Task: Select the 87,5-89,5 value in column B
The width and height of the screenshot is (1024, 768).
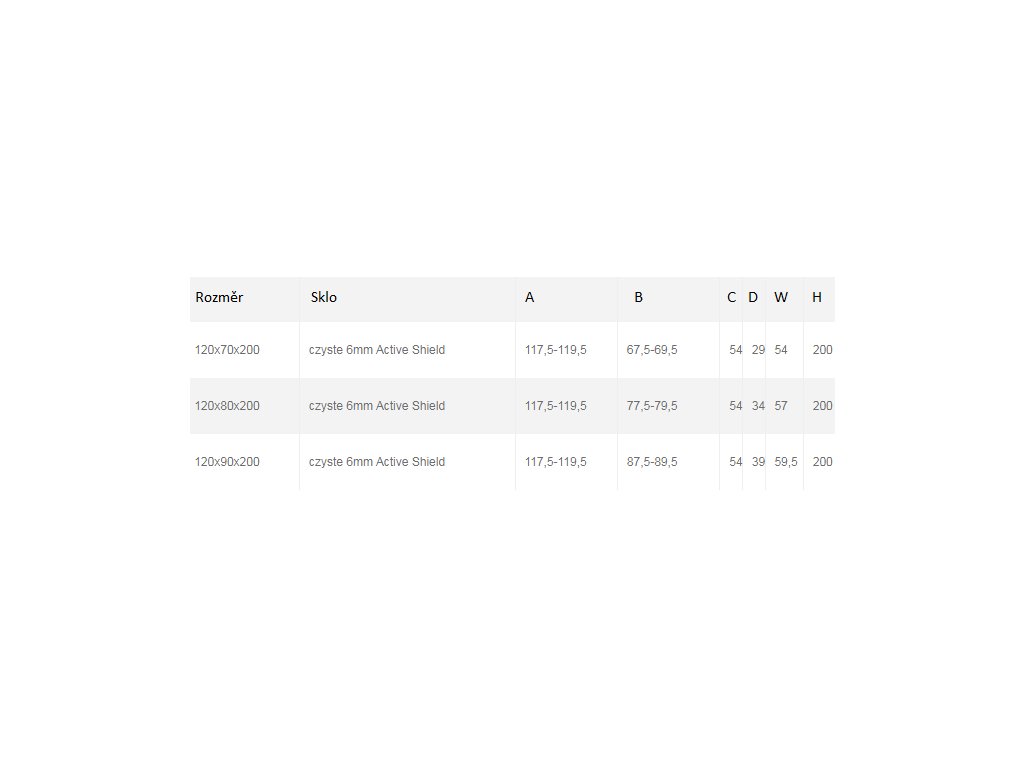Action: (x=652, y=462)
